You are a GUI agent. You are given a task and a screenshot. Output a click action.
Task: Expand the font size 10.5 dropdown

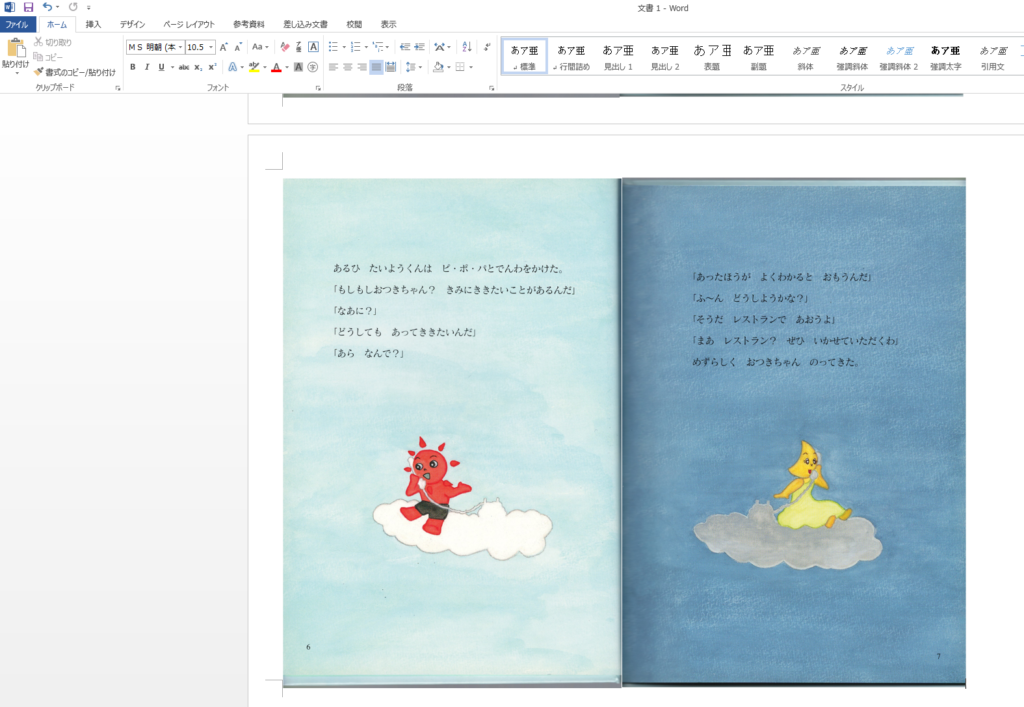(211, 47)
